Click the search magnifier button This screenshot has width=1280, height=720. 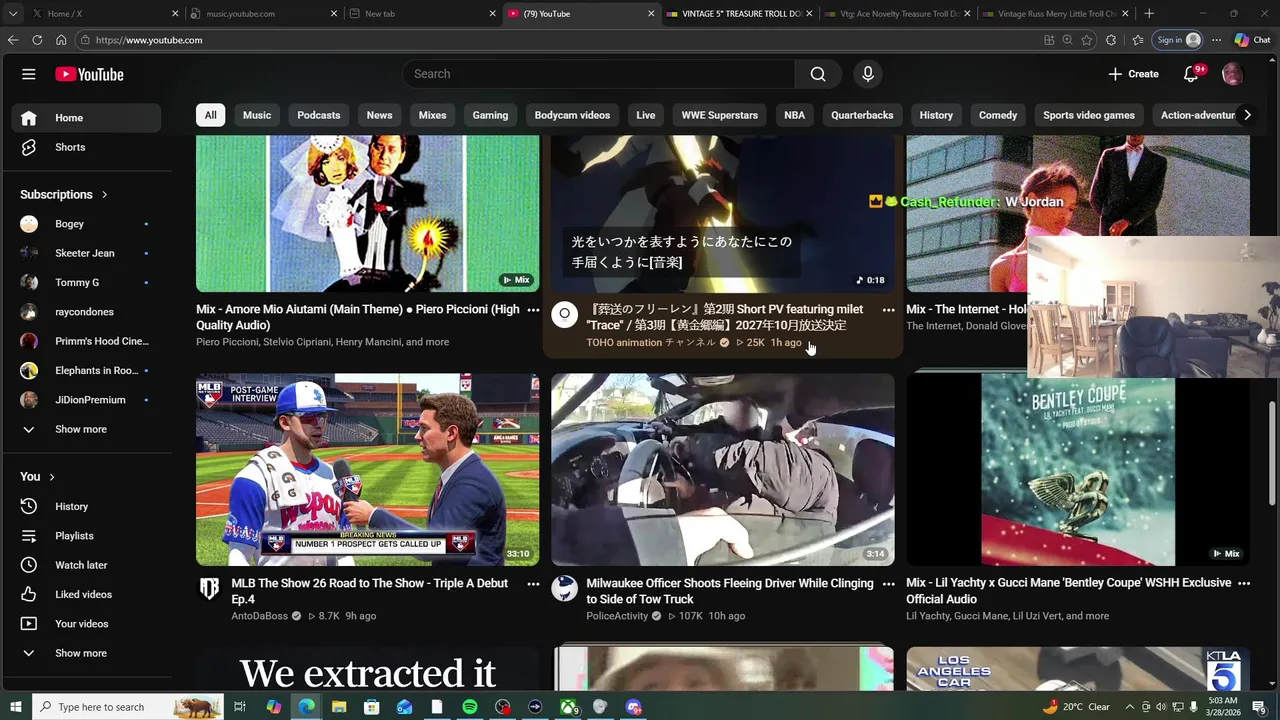pyautogui.click(x=818, y=74)
